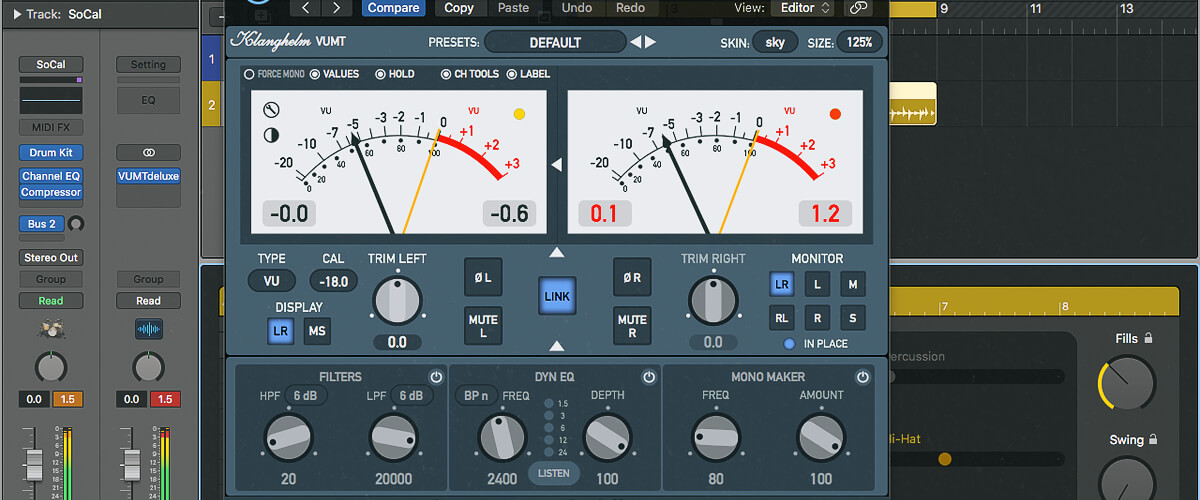Toggle the LINK button
Viewport: 1200px width, 500px height.
557,296
